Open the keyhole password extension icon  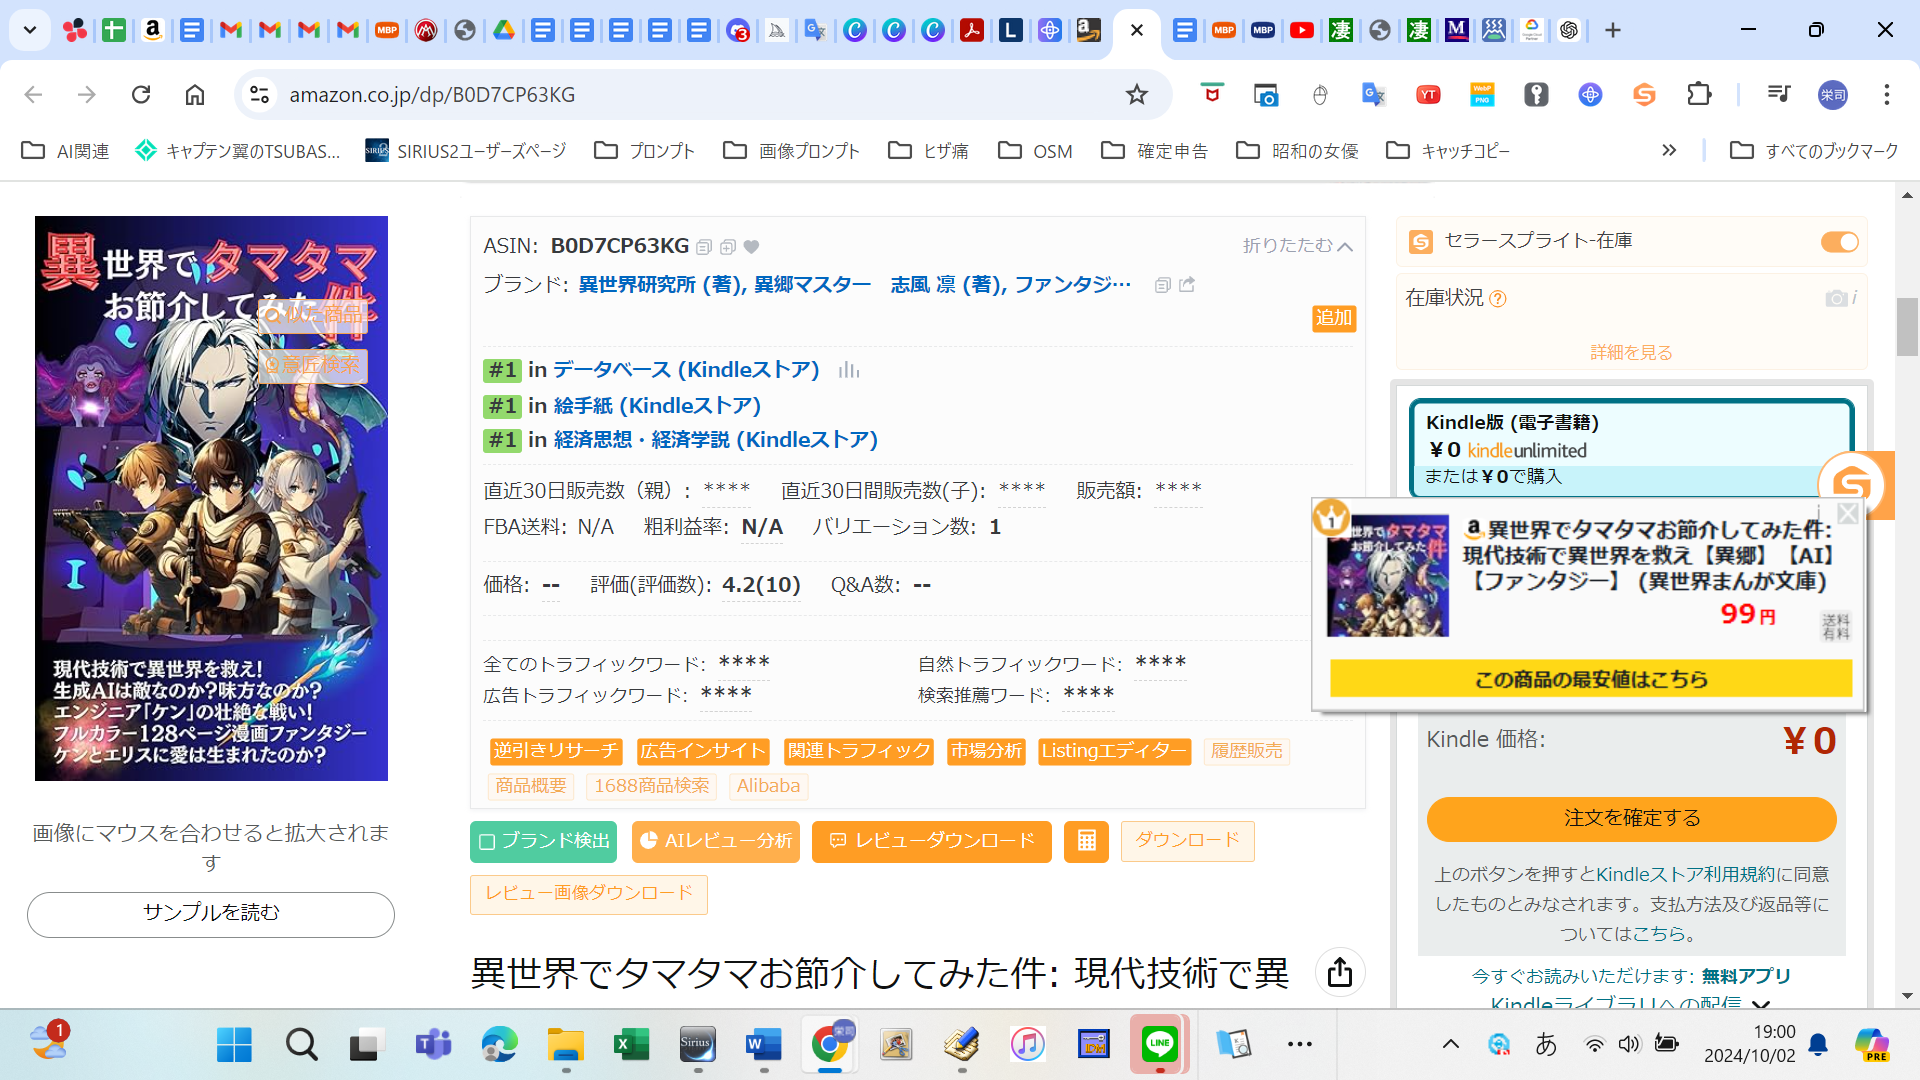(1536, 95)
